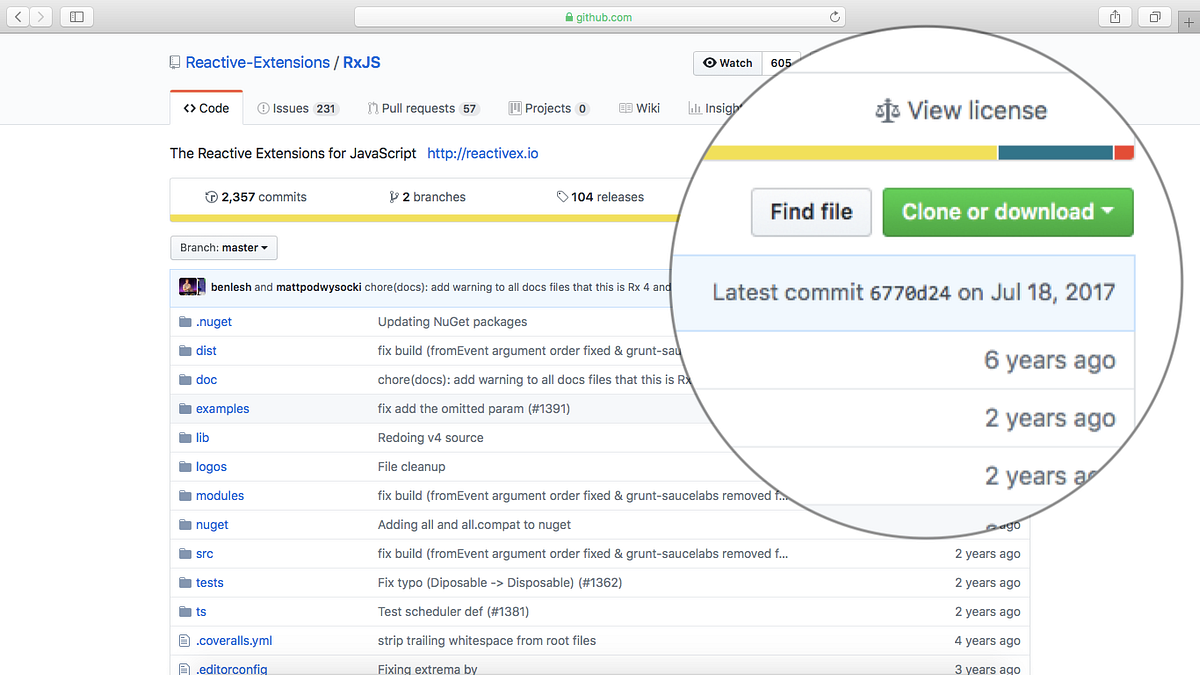The width and height of the screenshot is (1200, 675).
Task: Open the Safari share menu
Action: (x=1114, y=17)
